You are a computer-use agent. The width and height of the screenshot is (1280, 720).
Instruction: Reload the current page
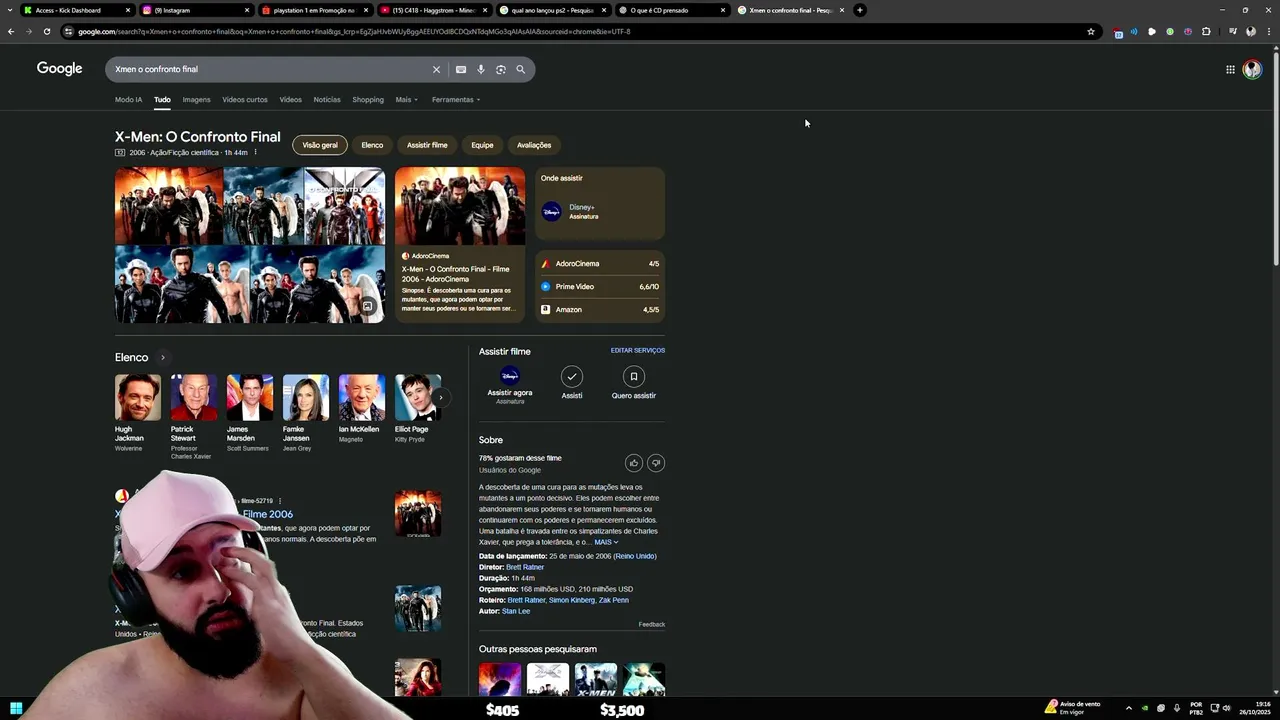[47, 31]
